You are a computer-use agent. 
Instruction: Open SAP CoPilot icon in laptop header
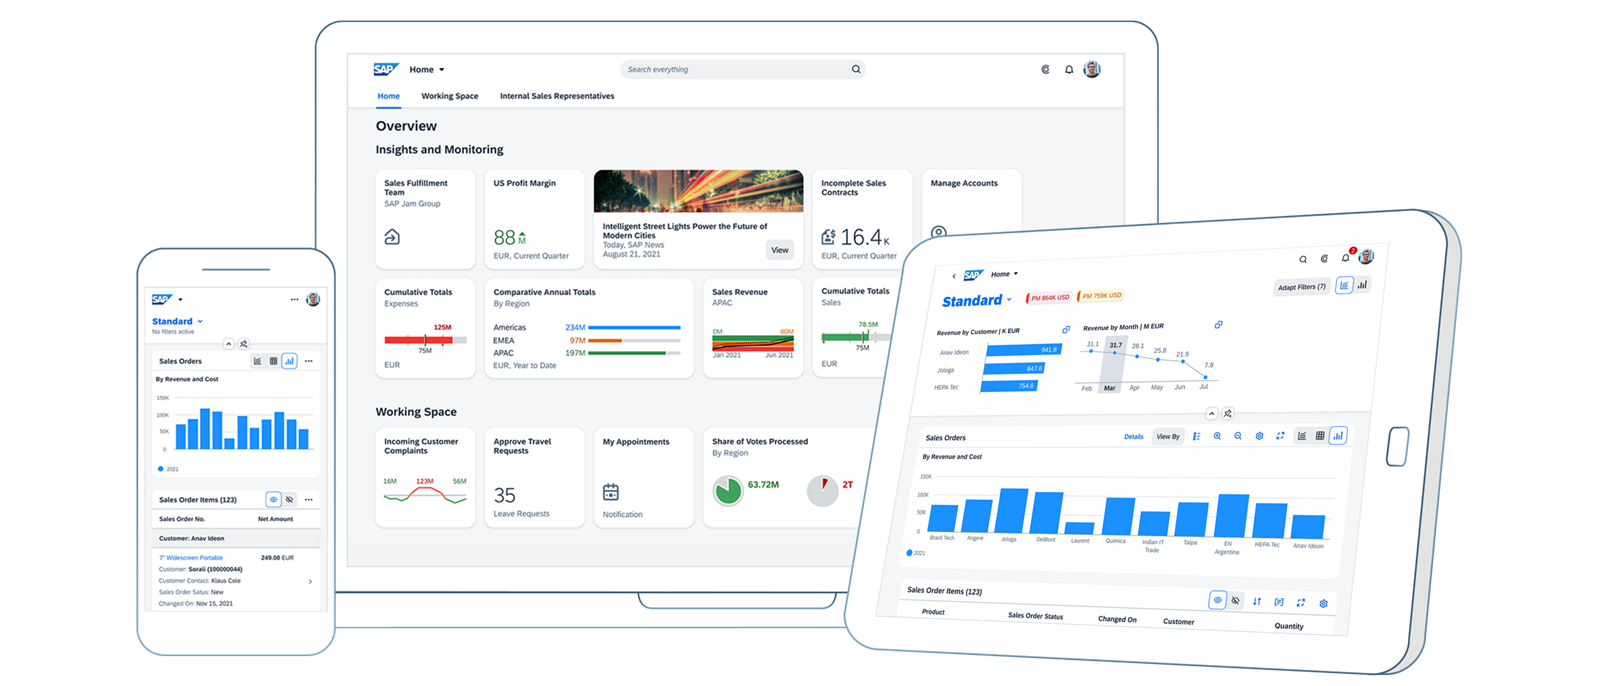click(x=1045, y=70)
